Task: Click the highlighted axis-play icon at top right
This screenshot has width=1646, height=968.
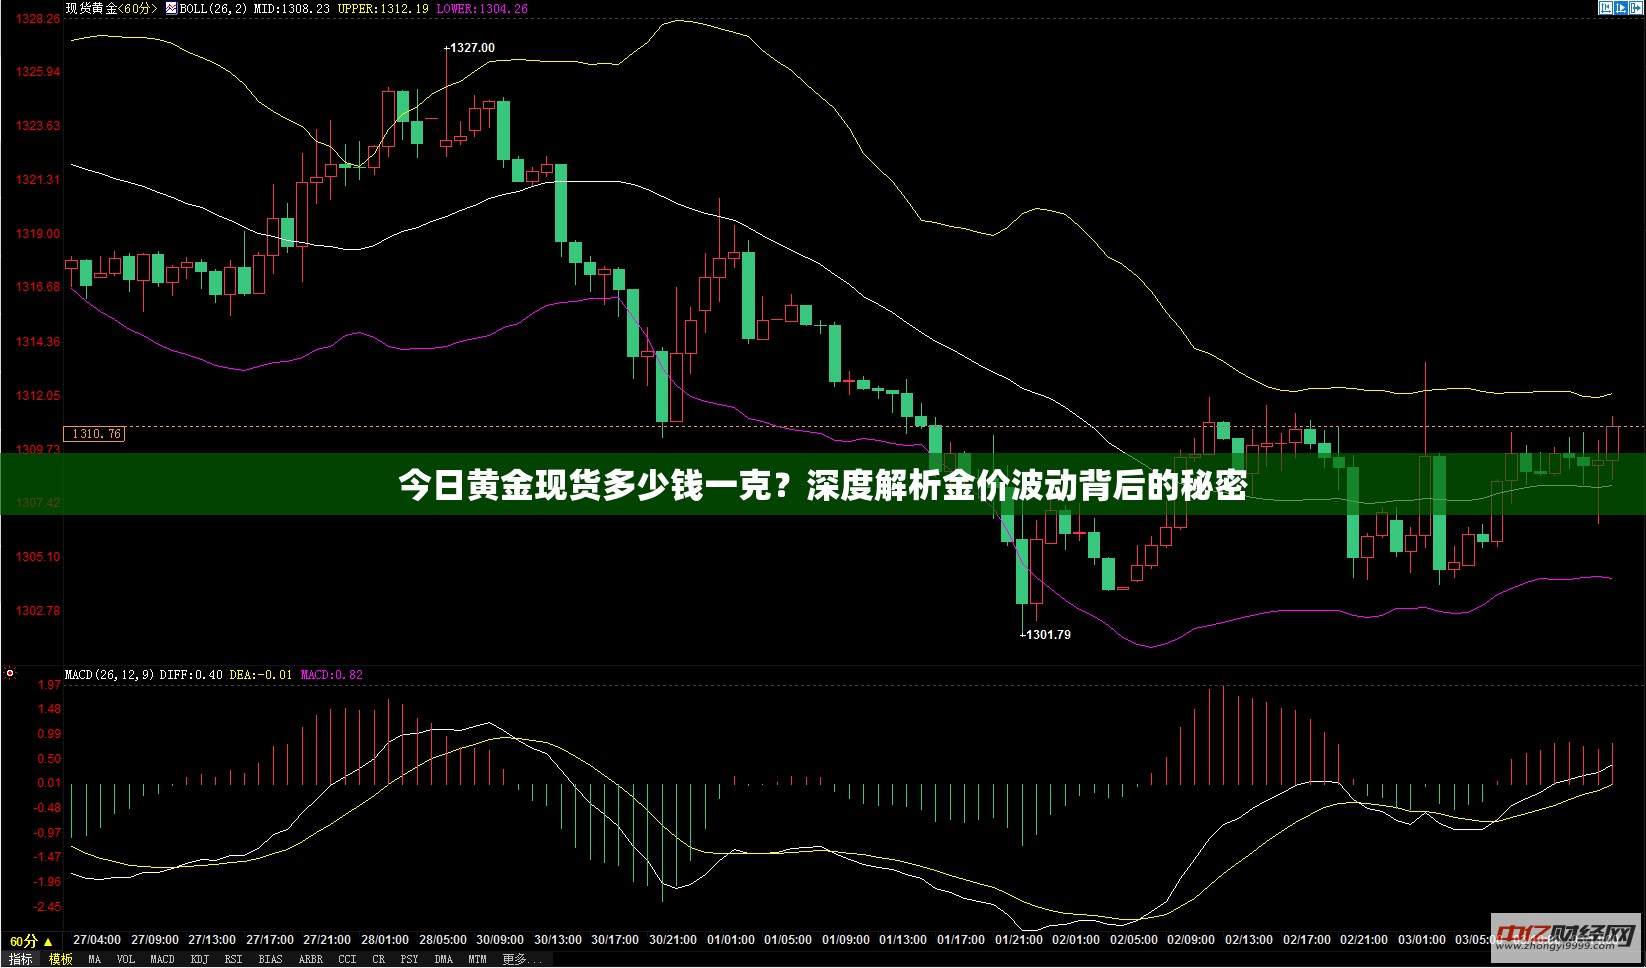Action: [x=1621, y=8]
